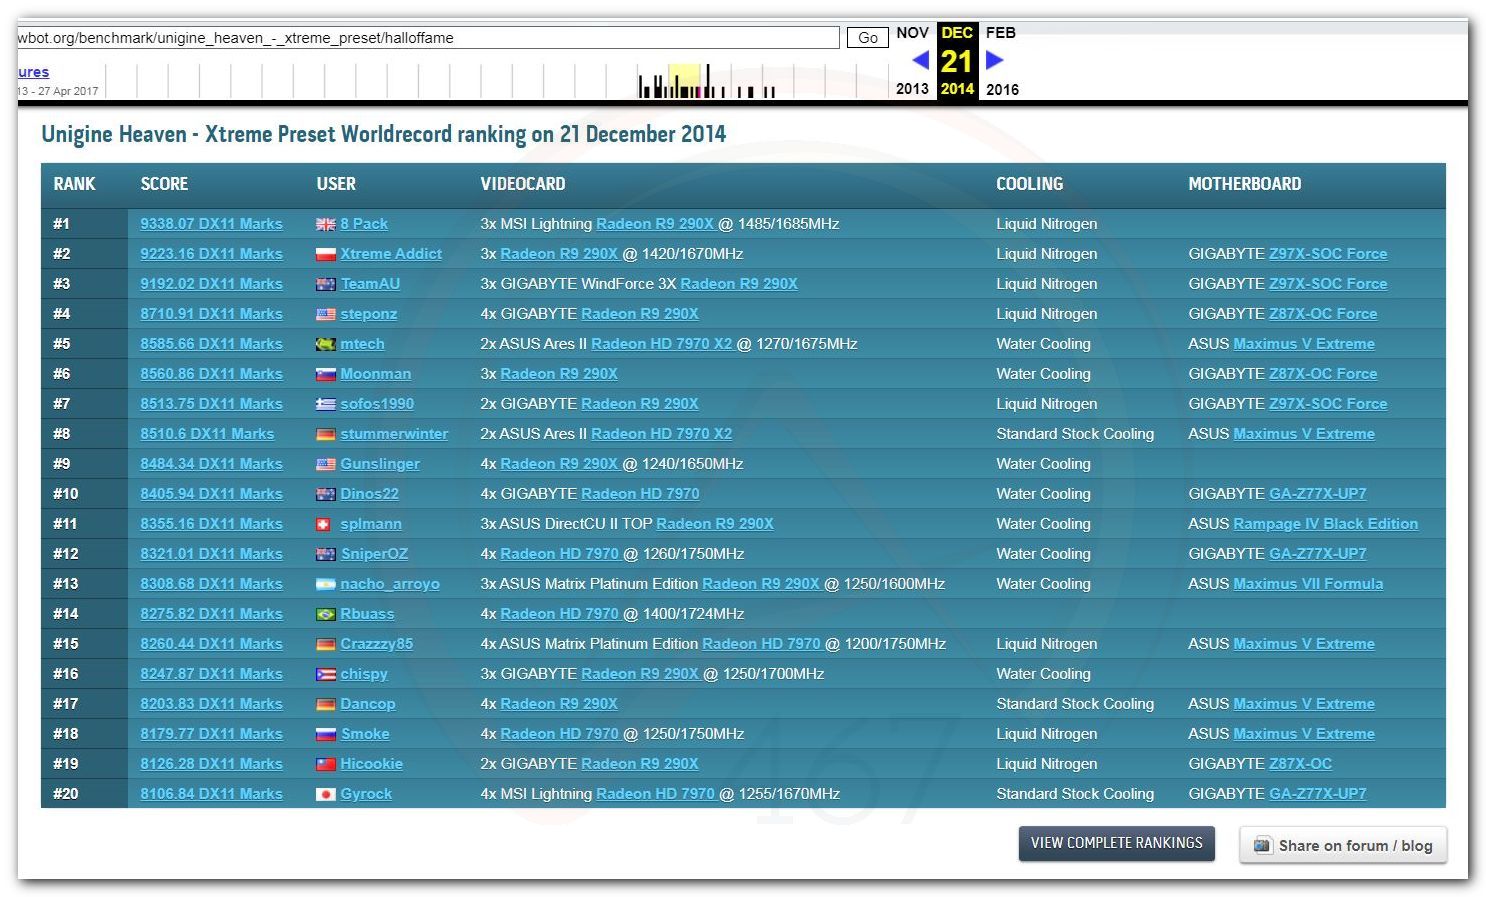Select the NOV 2013 capture month

point(912,33)
